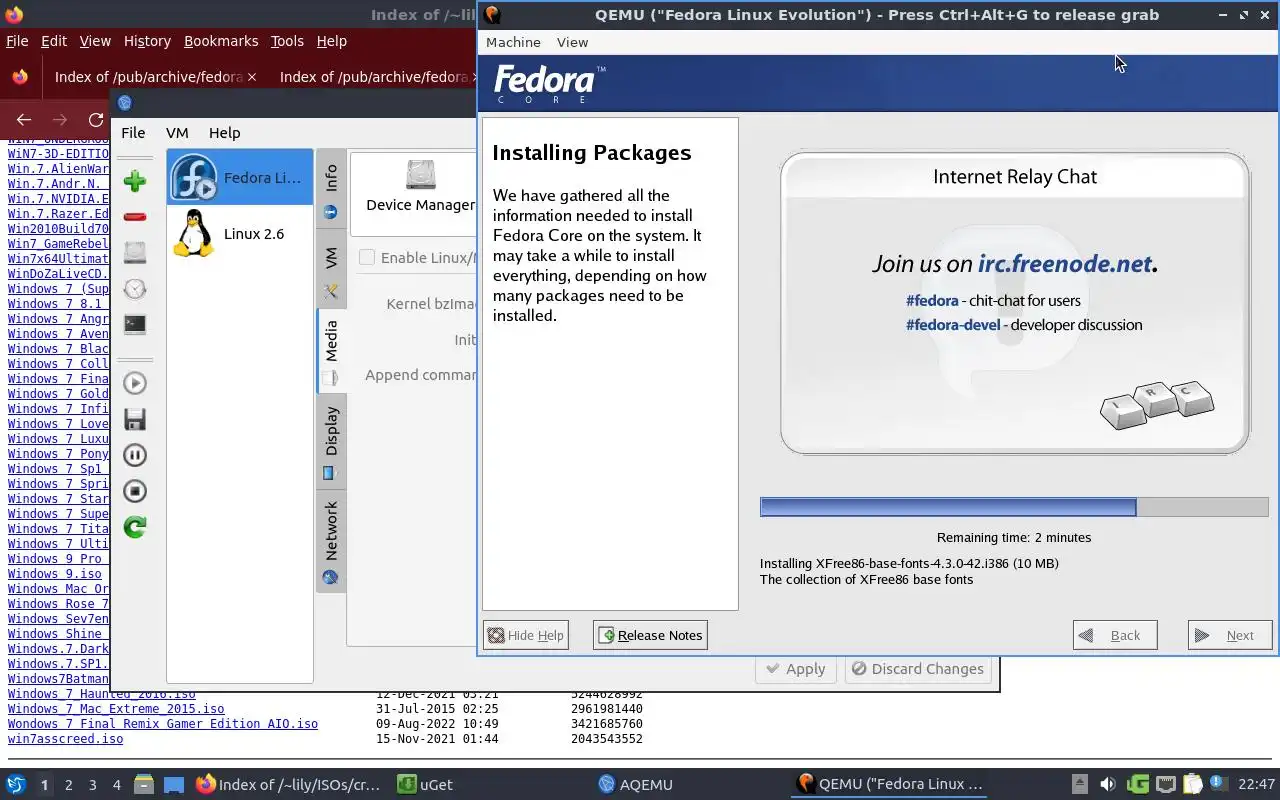
Task: Go back with Firefox back arrow
Action: (24, 120)
